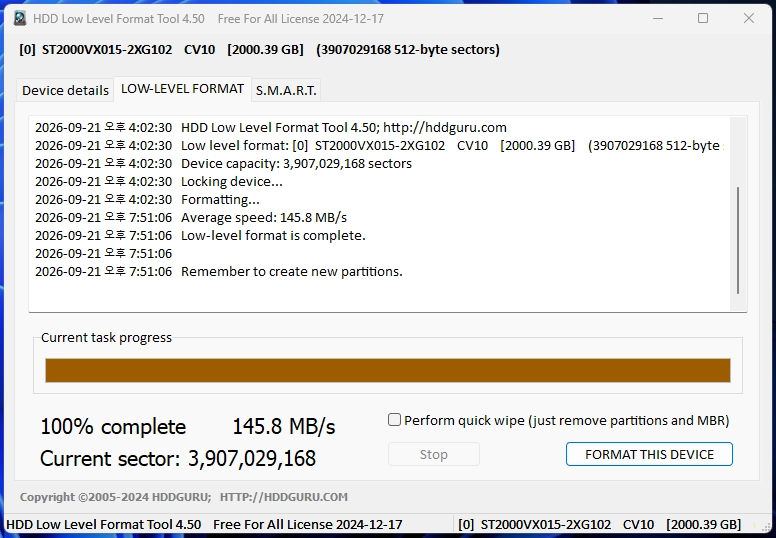Open the S.M.A.R.T. tab
The image size is (776, 538).
point(286,90)
